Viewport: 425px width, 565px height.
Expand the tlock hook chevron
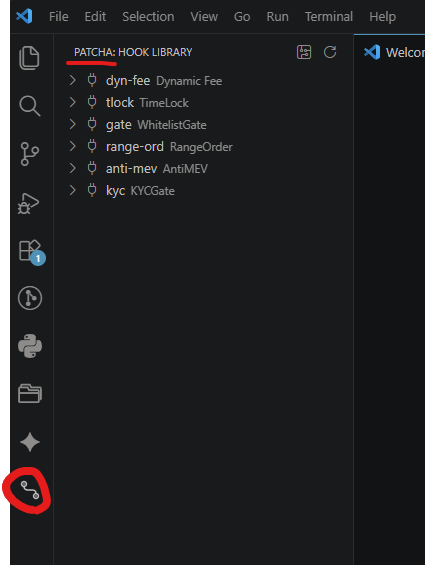point(72,102)
